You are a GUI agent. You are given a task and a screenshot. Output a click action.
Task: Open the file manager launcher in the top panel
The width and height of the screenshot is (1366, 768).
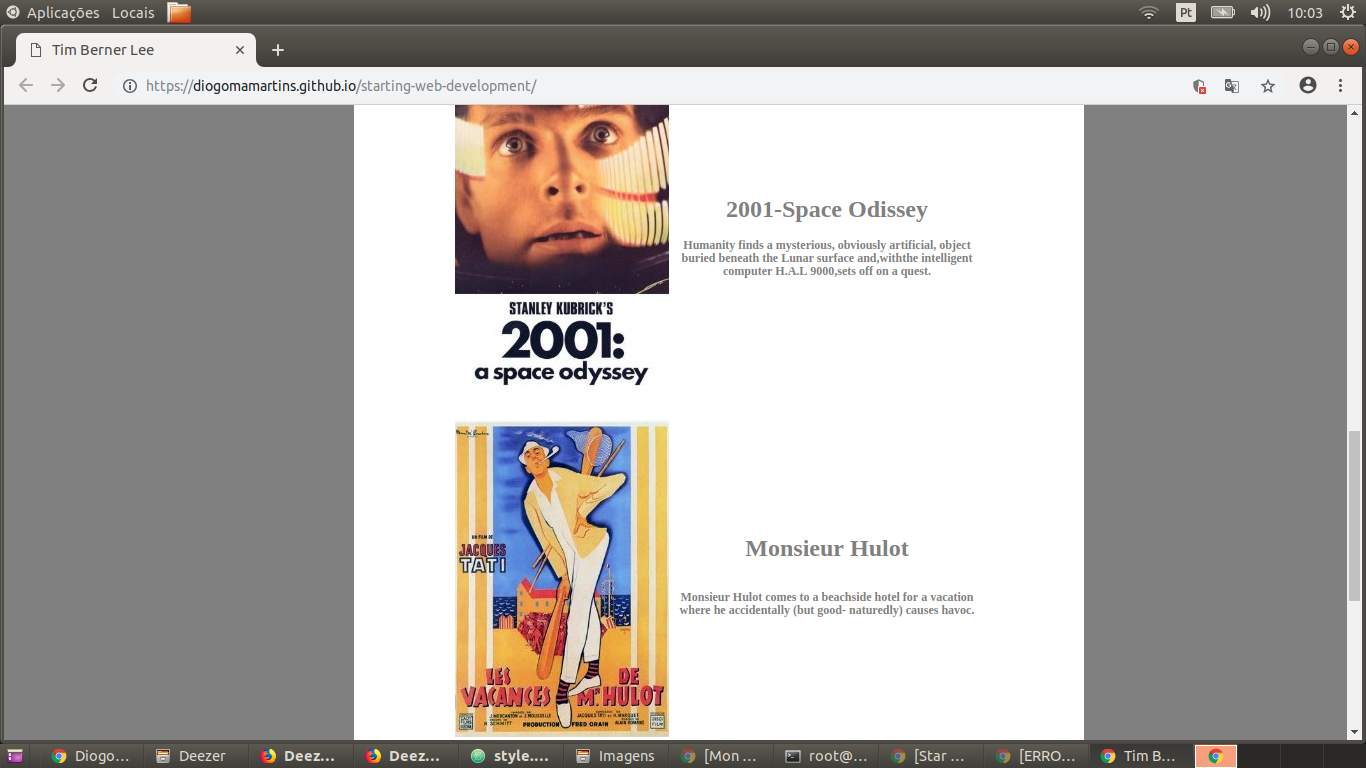(179, 13)
